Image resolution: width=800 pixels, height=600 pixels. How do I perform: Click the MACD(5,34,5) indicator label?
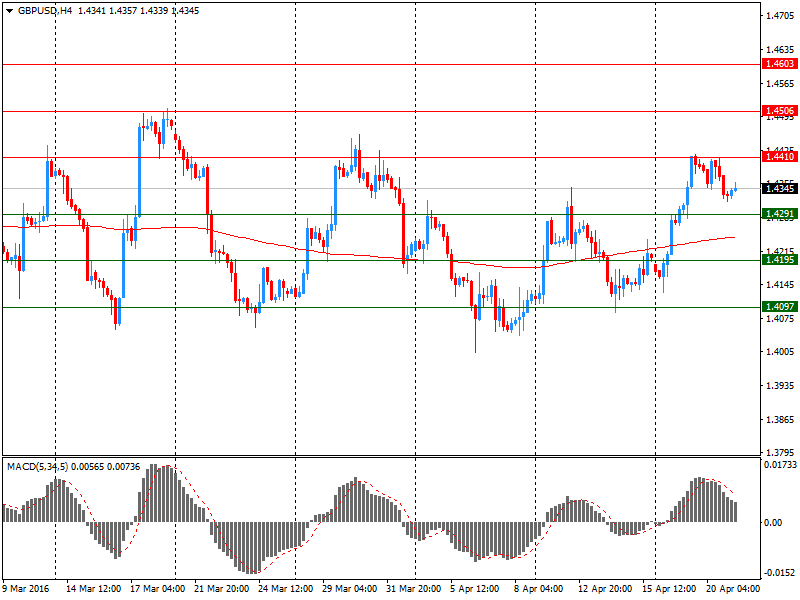[x=37, y=467]
